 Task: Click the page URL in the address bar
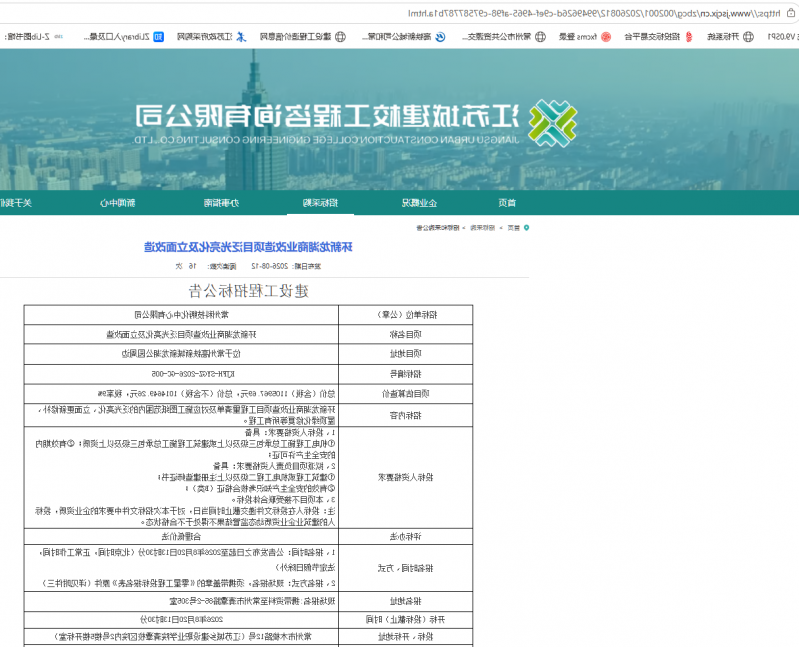click(x=594, y=13)
